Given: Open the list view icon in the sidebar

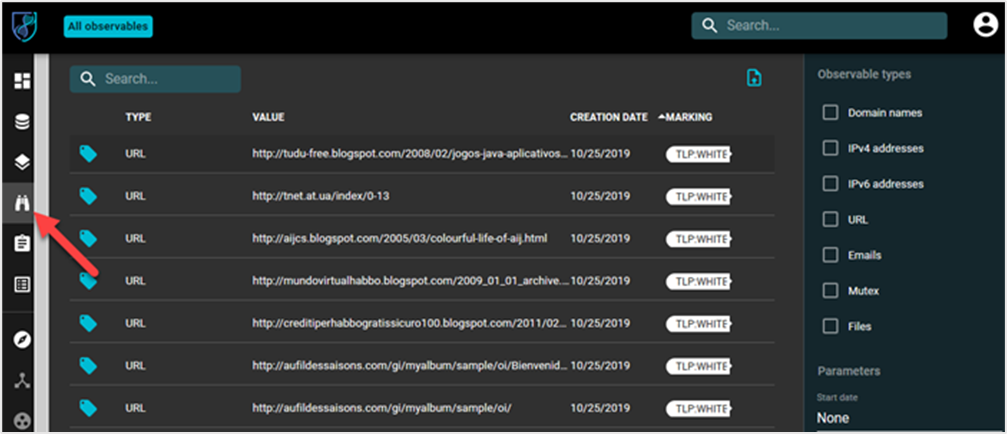Looking at the screenshot, I should pos(21,284).
